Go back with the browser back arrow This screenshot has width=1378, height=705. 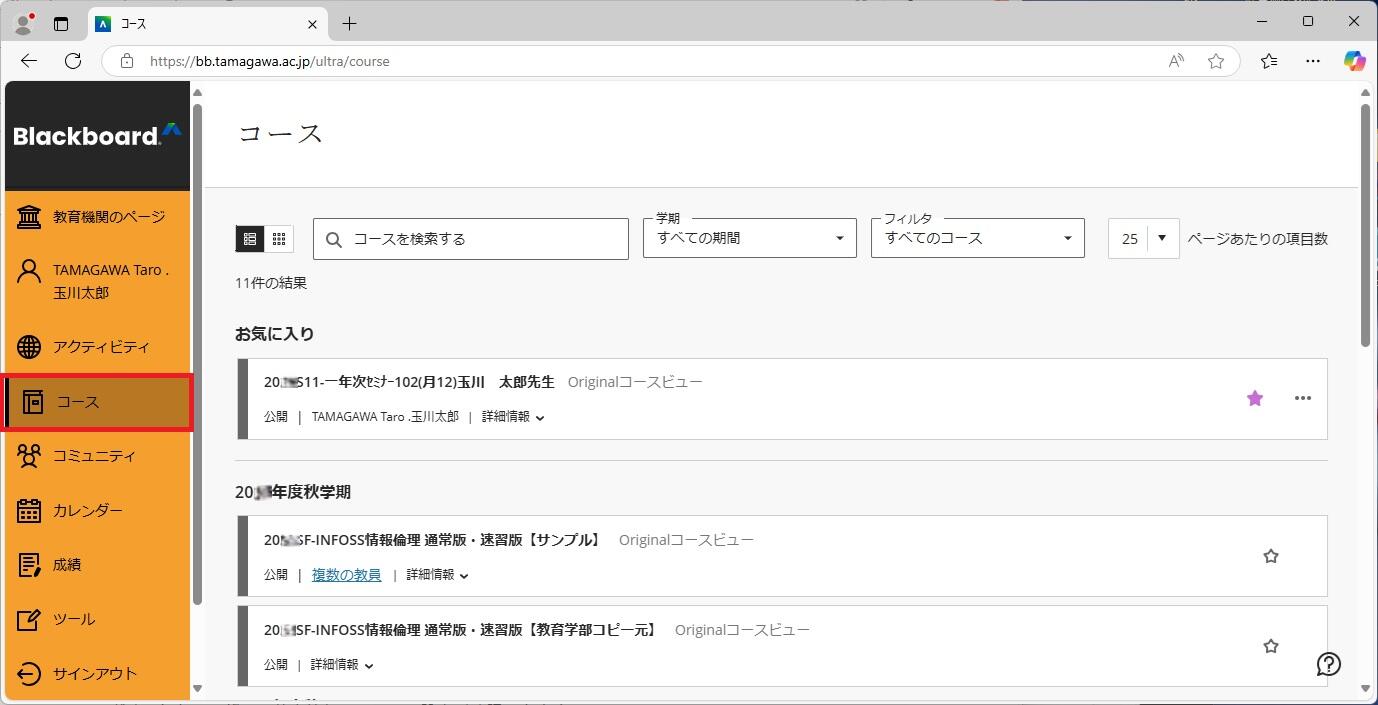(29, 61)
